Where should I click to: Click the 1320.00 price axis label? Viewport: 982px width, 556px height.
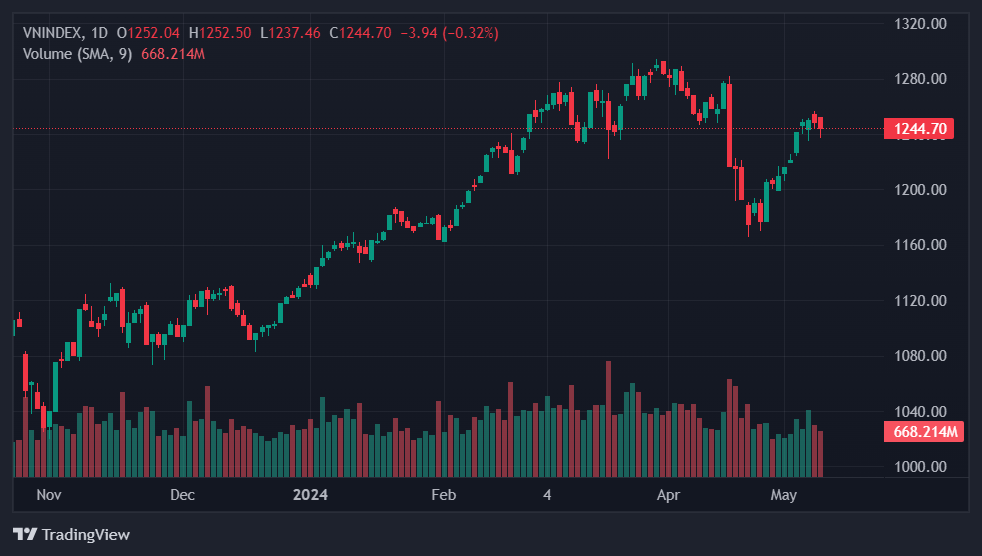pos(920,24)
